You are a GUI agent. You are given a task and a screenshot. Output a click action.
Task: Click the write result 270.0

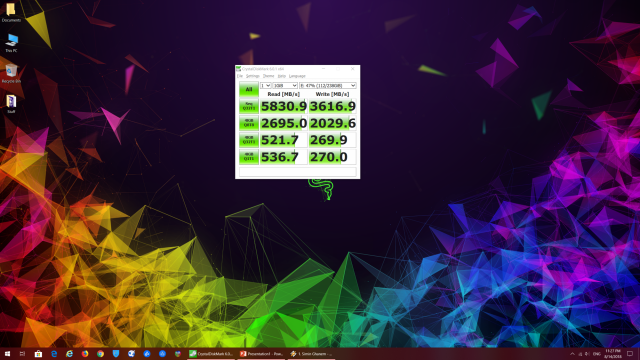pyautogui.click(x=332, y=157)
